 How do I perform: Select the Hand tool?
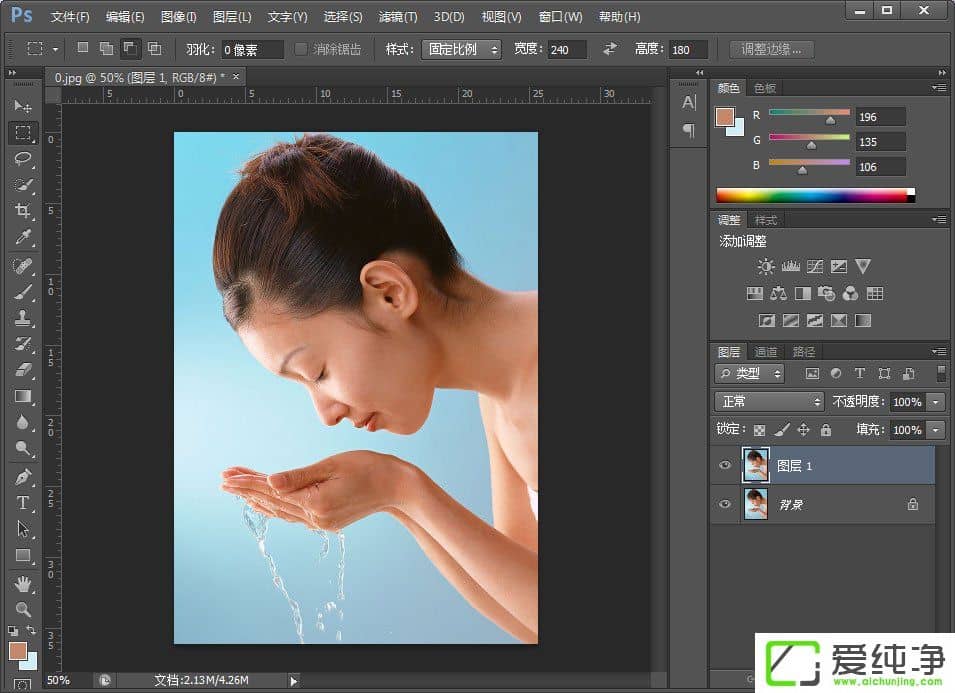(x=23, y=585)
